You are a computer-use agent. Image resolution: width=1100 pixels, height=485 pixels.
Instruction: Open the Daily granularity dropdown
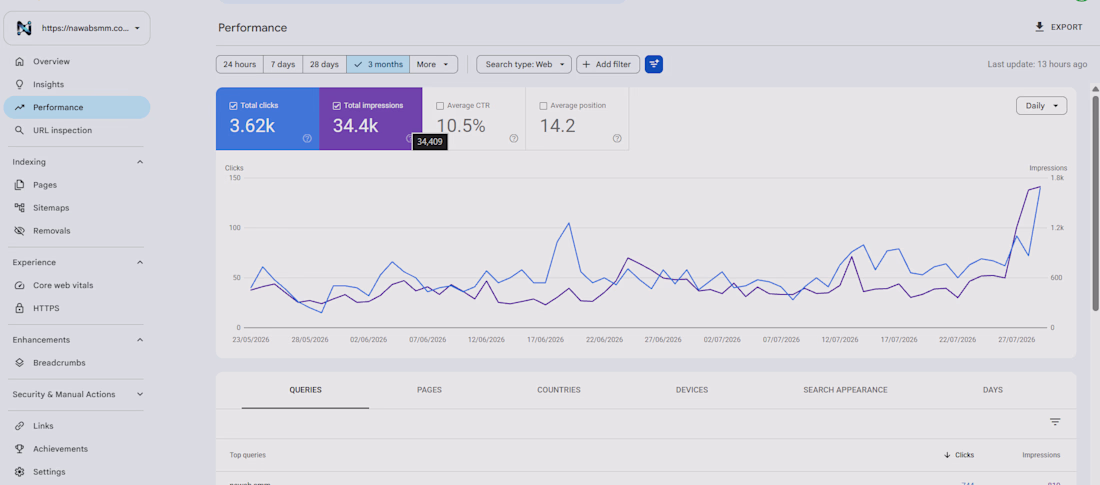click(x=1041, y=106)
